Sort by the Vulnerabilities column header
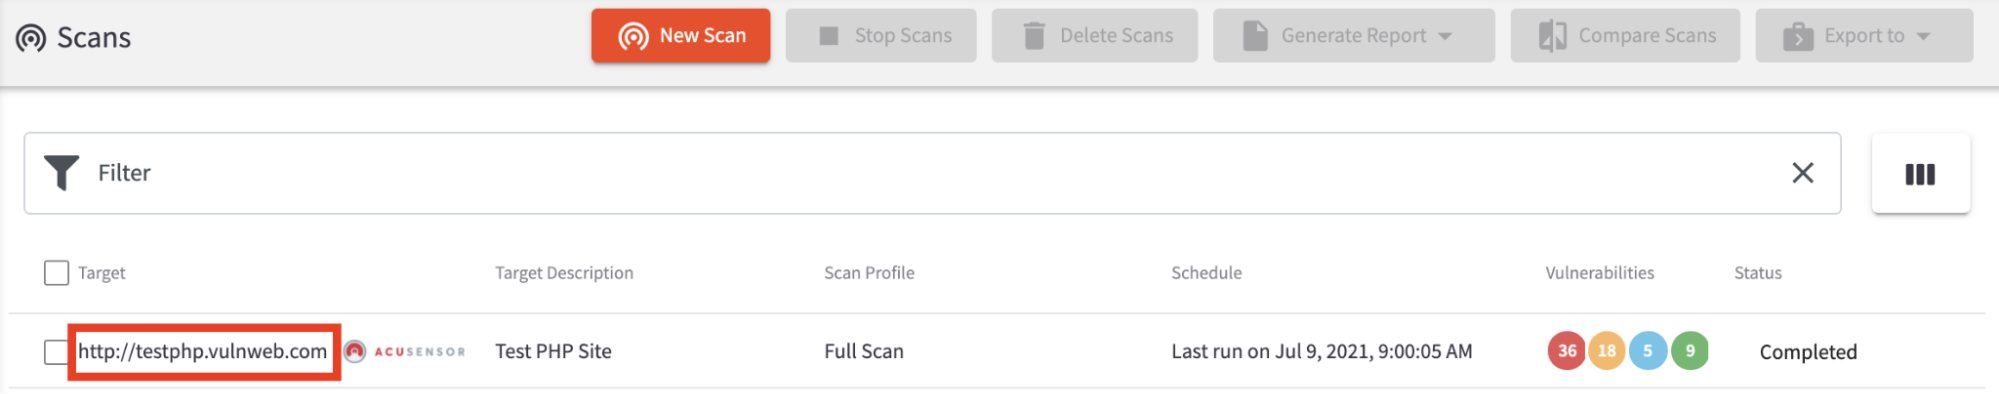Image resolution: width=1999 pixels, height=394 pixels. click(x=1599, y=273)
